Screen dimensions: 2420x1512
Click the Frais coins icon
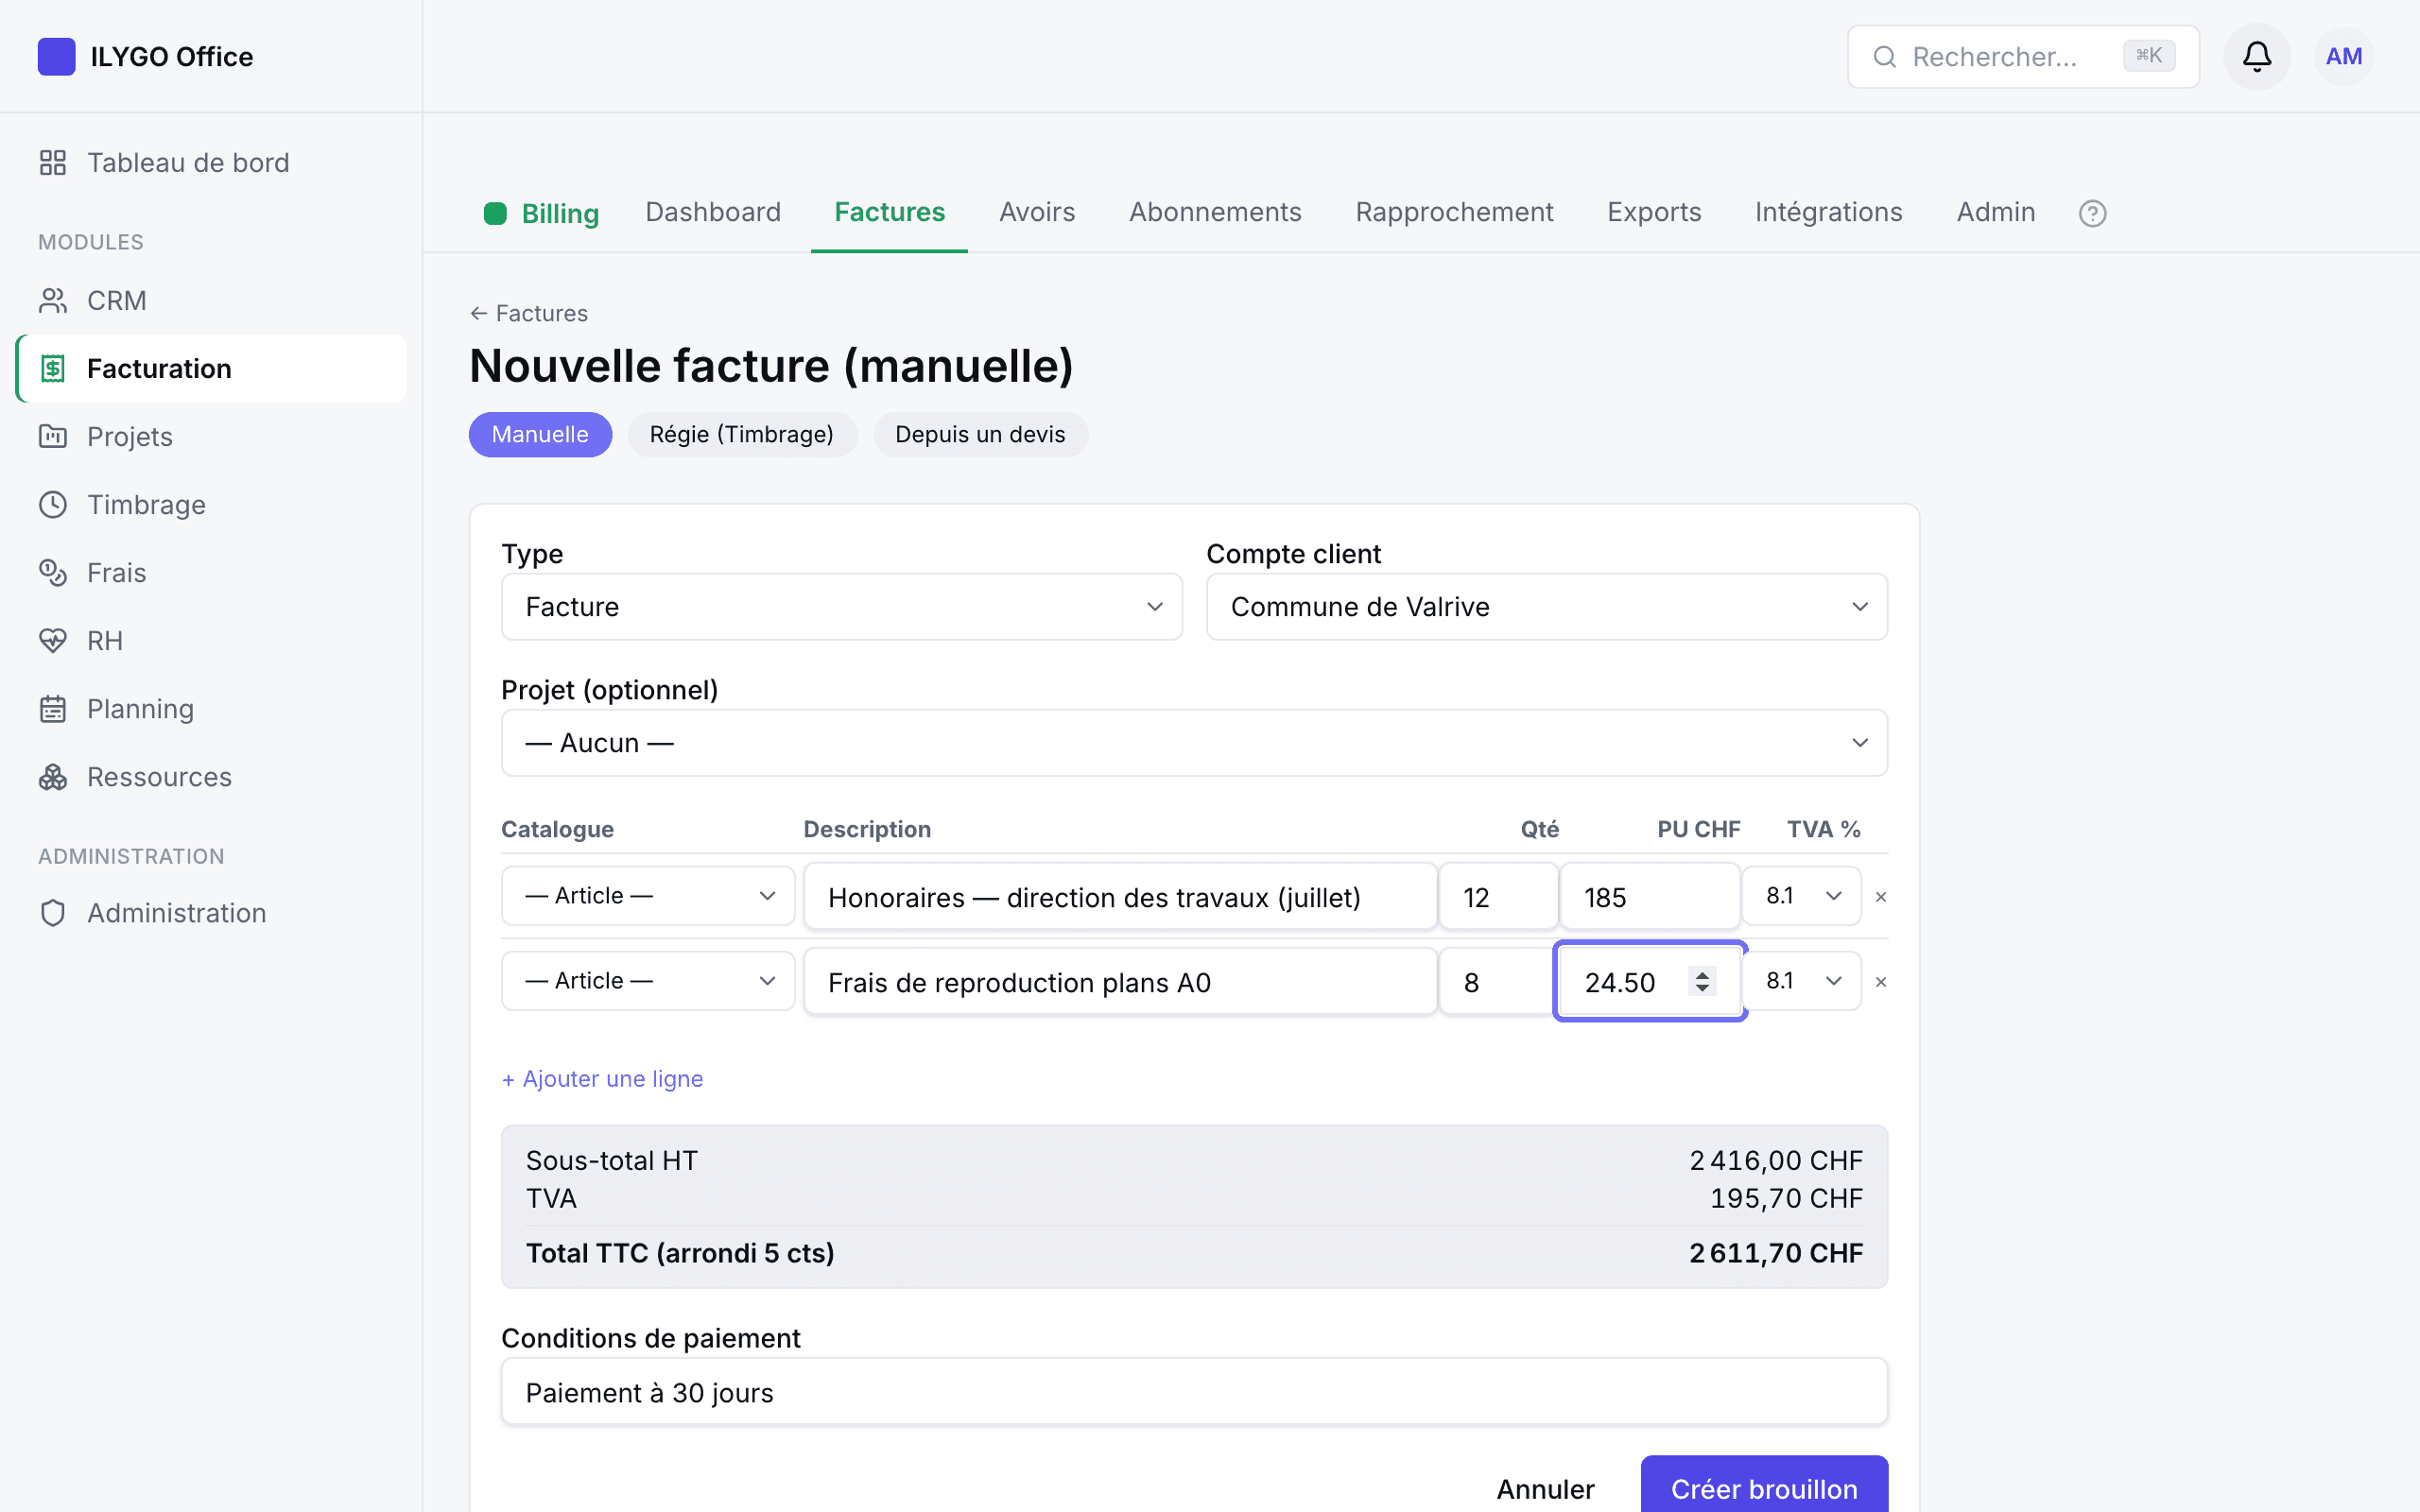pos(53,572)
